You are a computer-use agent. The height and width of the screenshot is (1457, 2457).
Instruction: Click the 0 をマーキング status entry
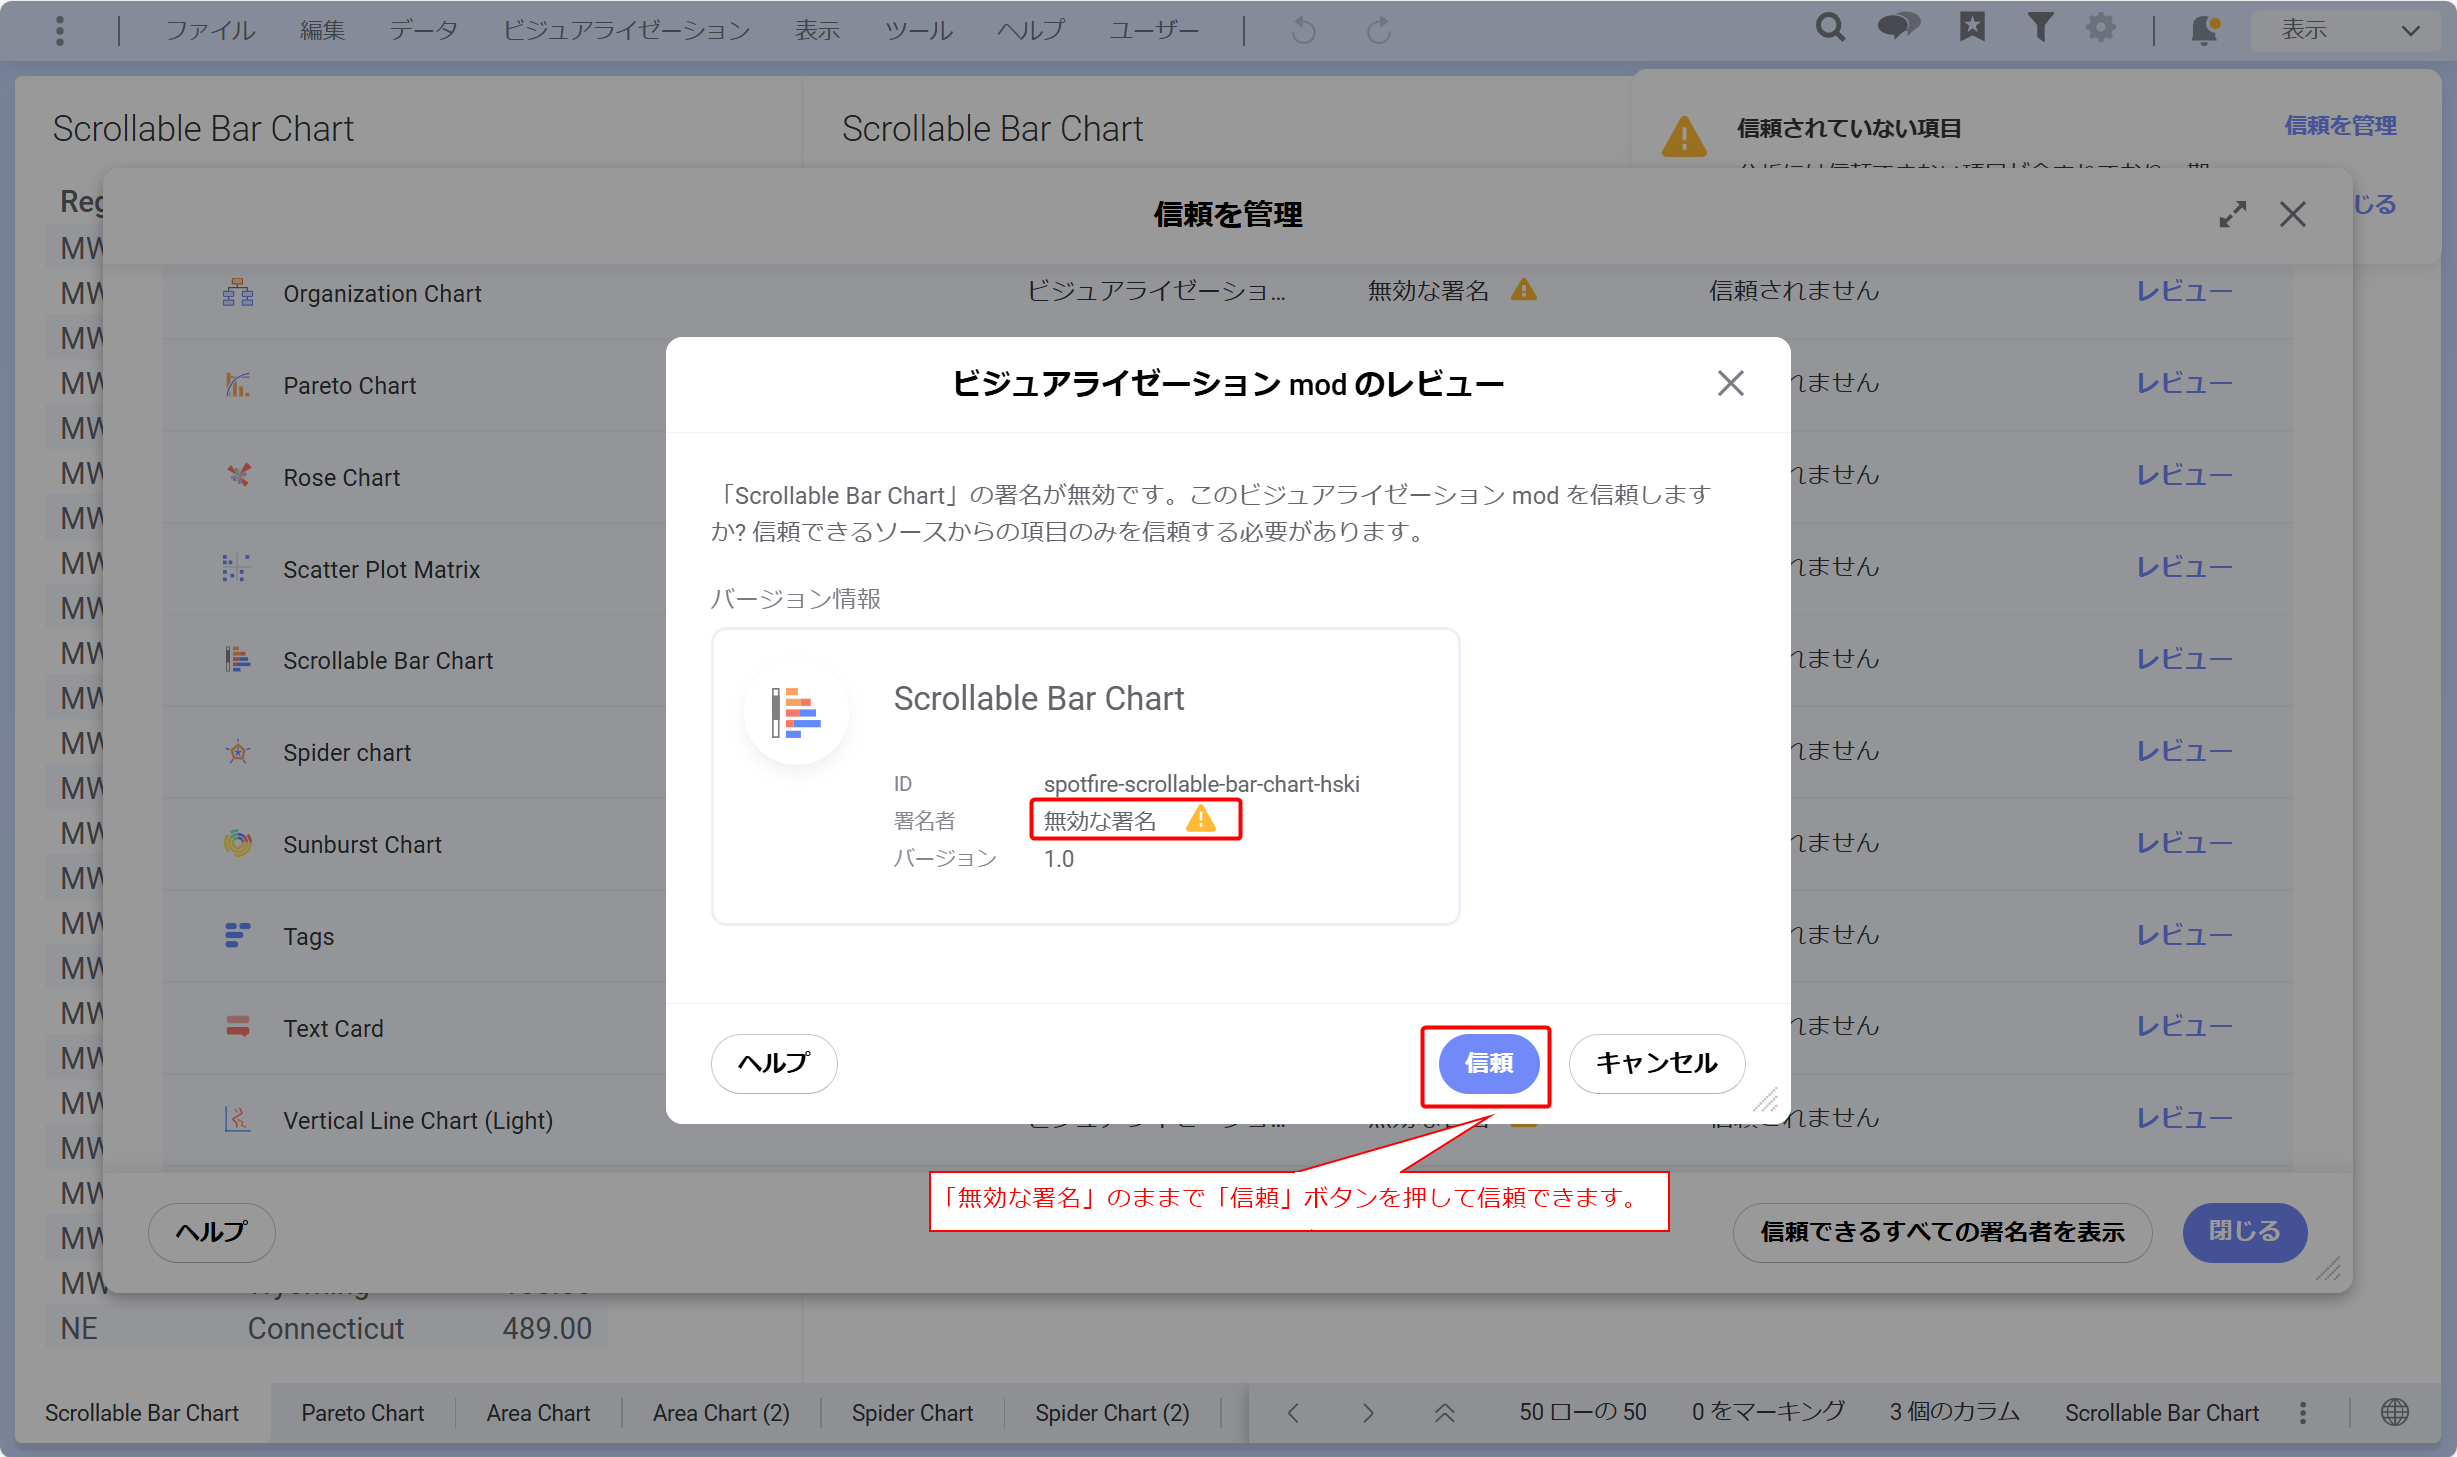point(1768,1412)
